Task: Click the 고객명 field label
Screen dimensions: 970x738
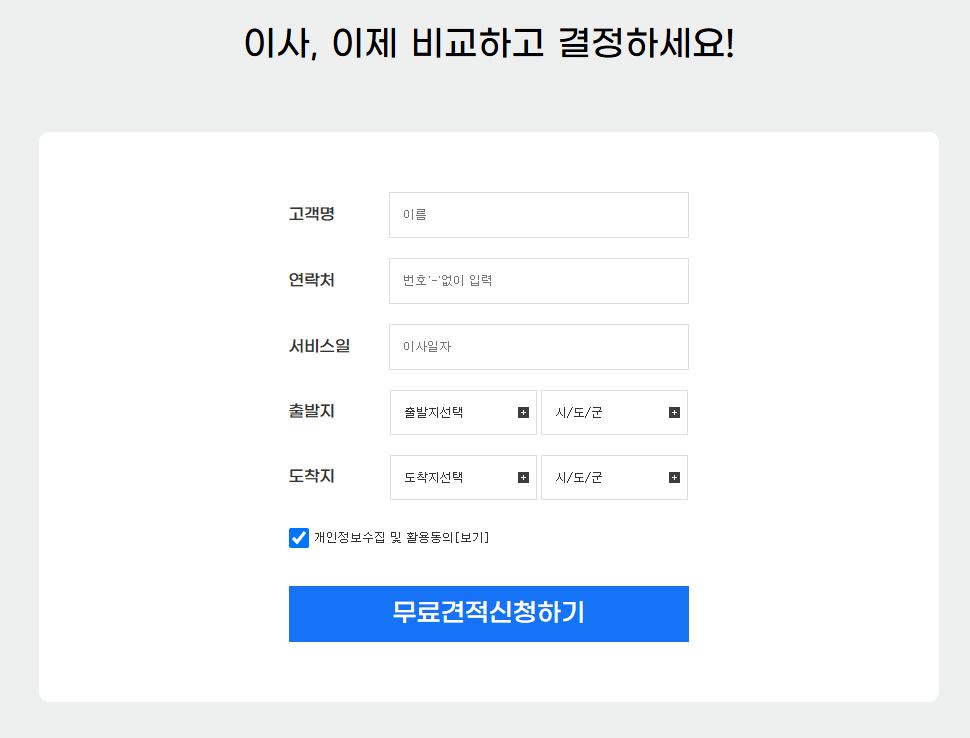Action: pos(310,213)
